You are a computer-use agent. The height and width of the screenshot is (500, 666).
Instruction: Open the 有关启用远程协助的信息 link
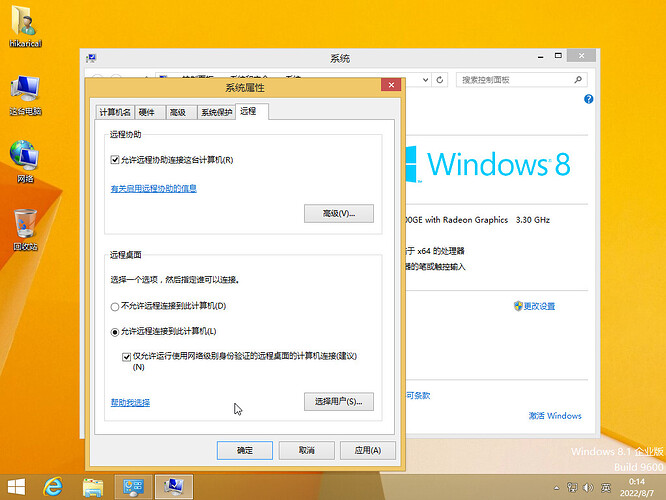[153, 189]
